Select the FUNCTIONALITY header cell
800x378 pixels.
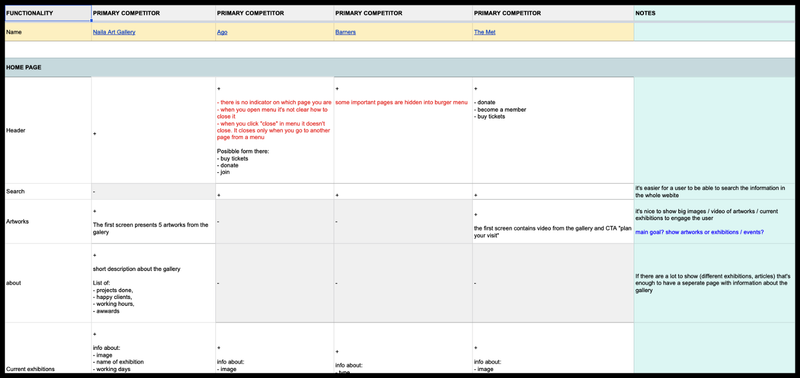tap(48, 13)
